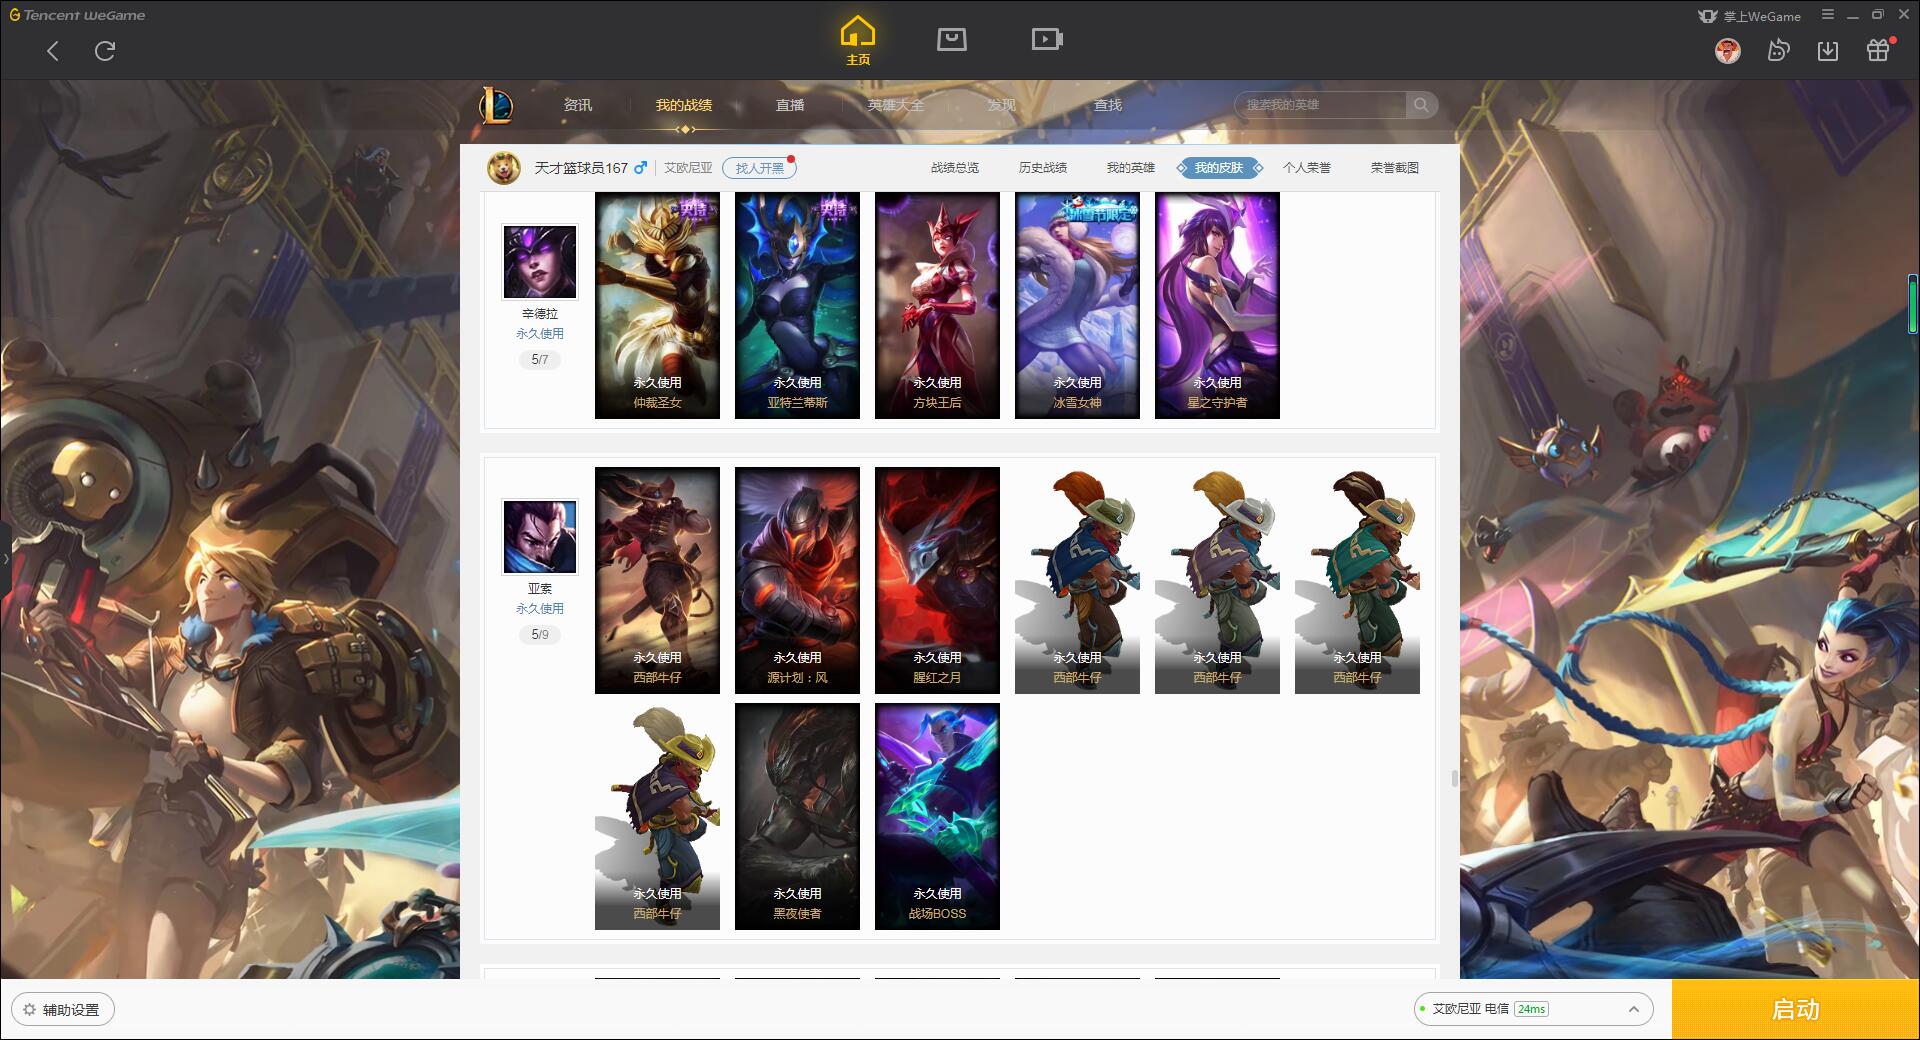Open the rotating play icon at top right
This screenshot has width=1920, height=1040.
(x=1778, y=51)
